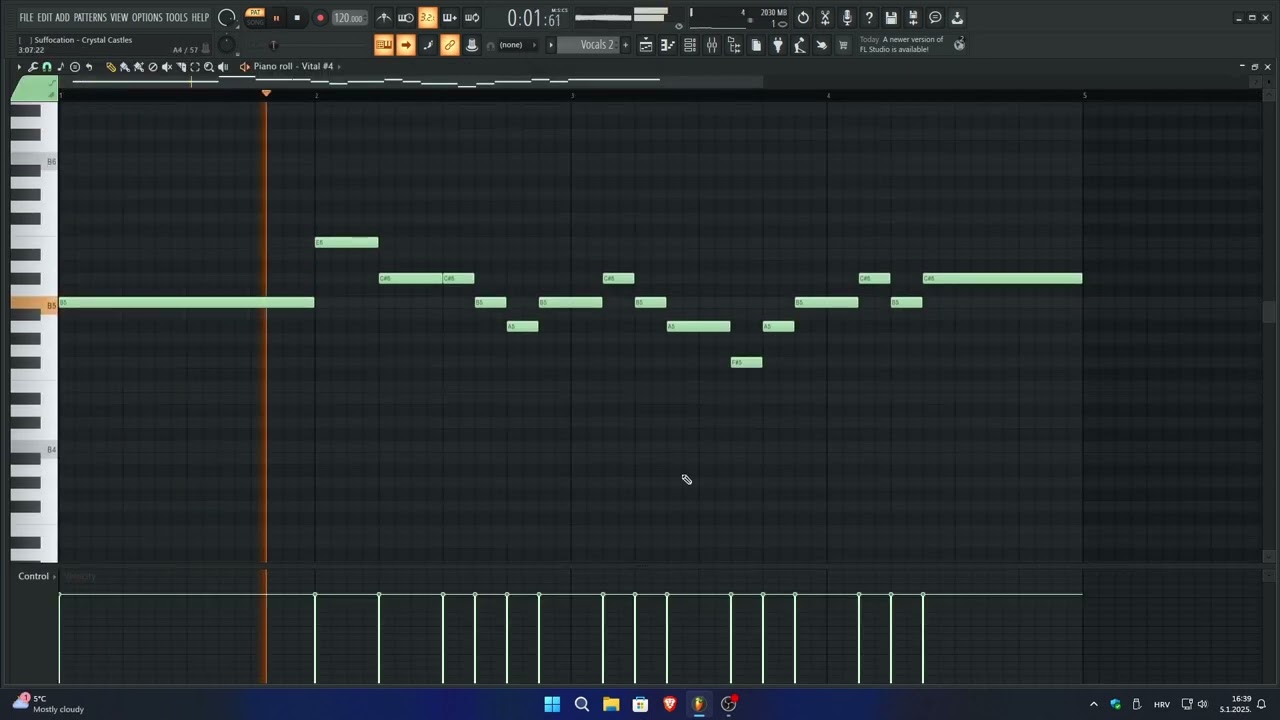
Task: Open the TOOLS menu
Action: tap(177, 18)
